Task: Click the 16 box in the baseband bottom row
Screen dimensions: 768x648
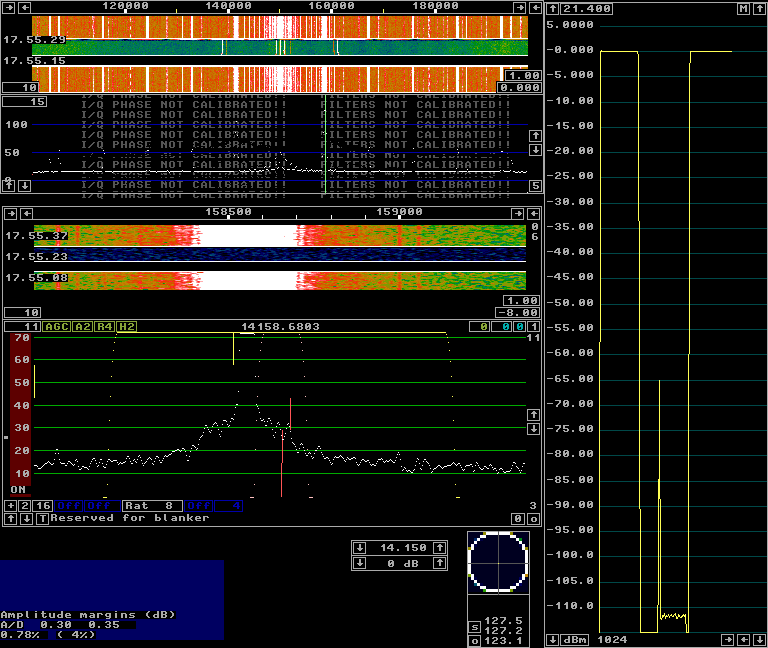Action: pyautogui.click(x=43, y=505)
